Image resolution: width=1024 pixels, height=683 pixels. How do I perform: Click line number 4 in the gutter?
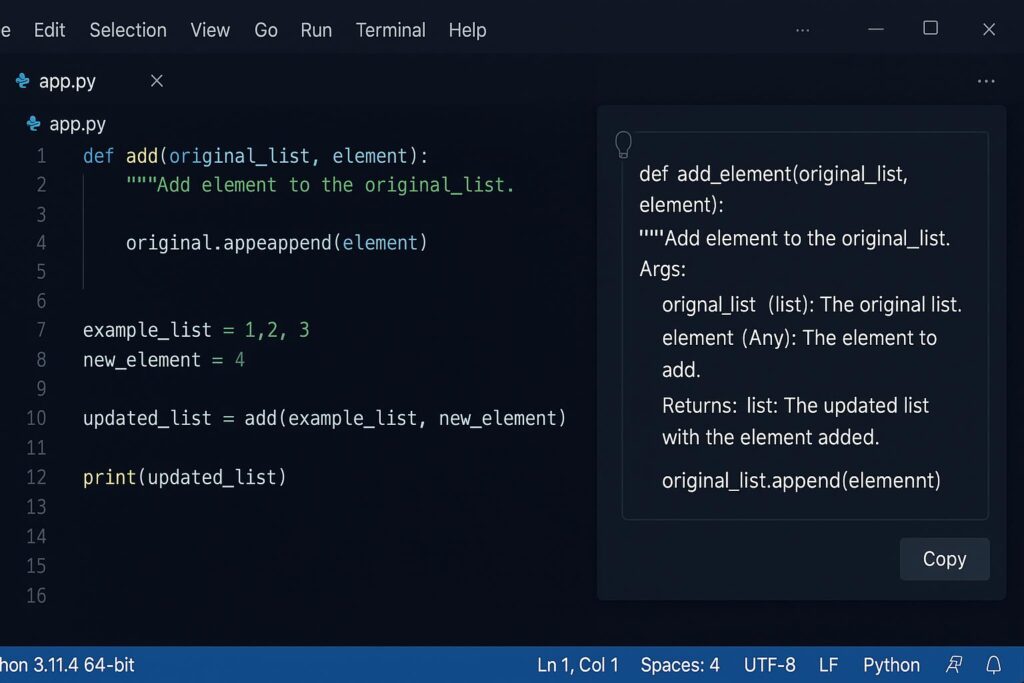pos(41,243)
